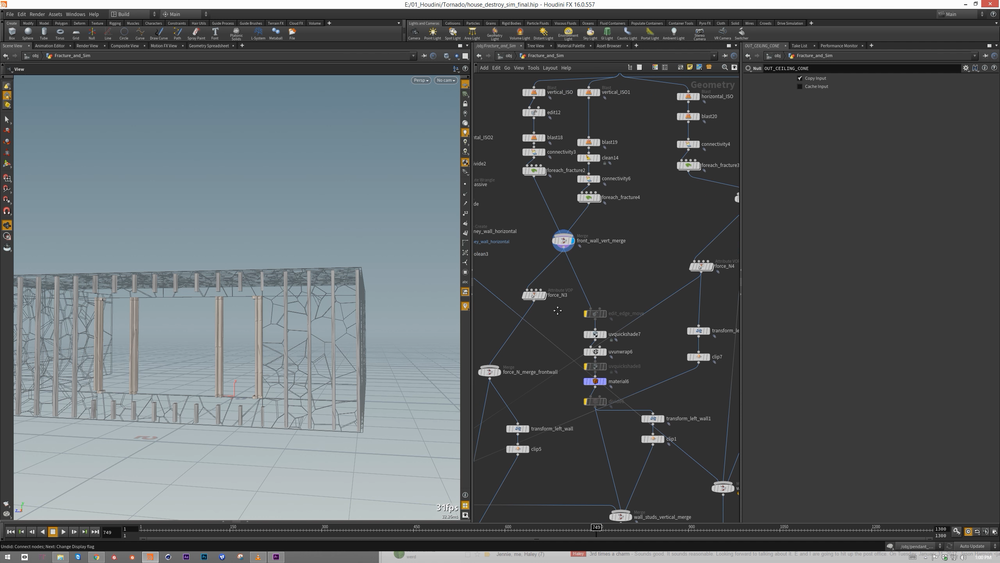Click the Auto Update button
The image size is (1000, 563).
(x=971, y=546)
